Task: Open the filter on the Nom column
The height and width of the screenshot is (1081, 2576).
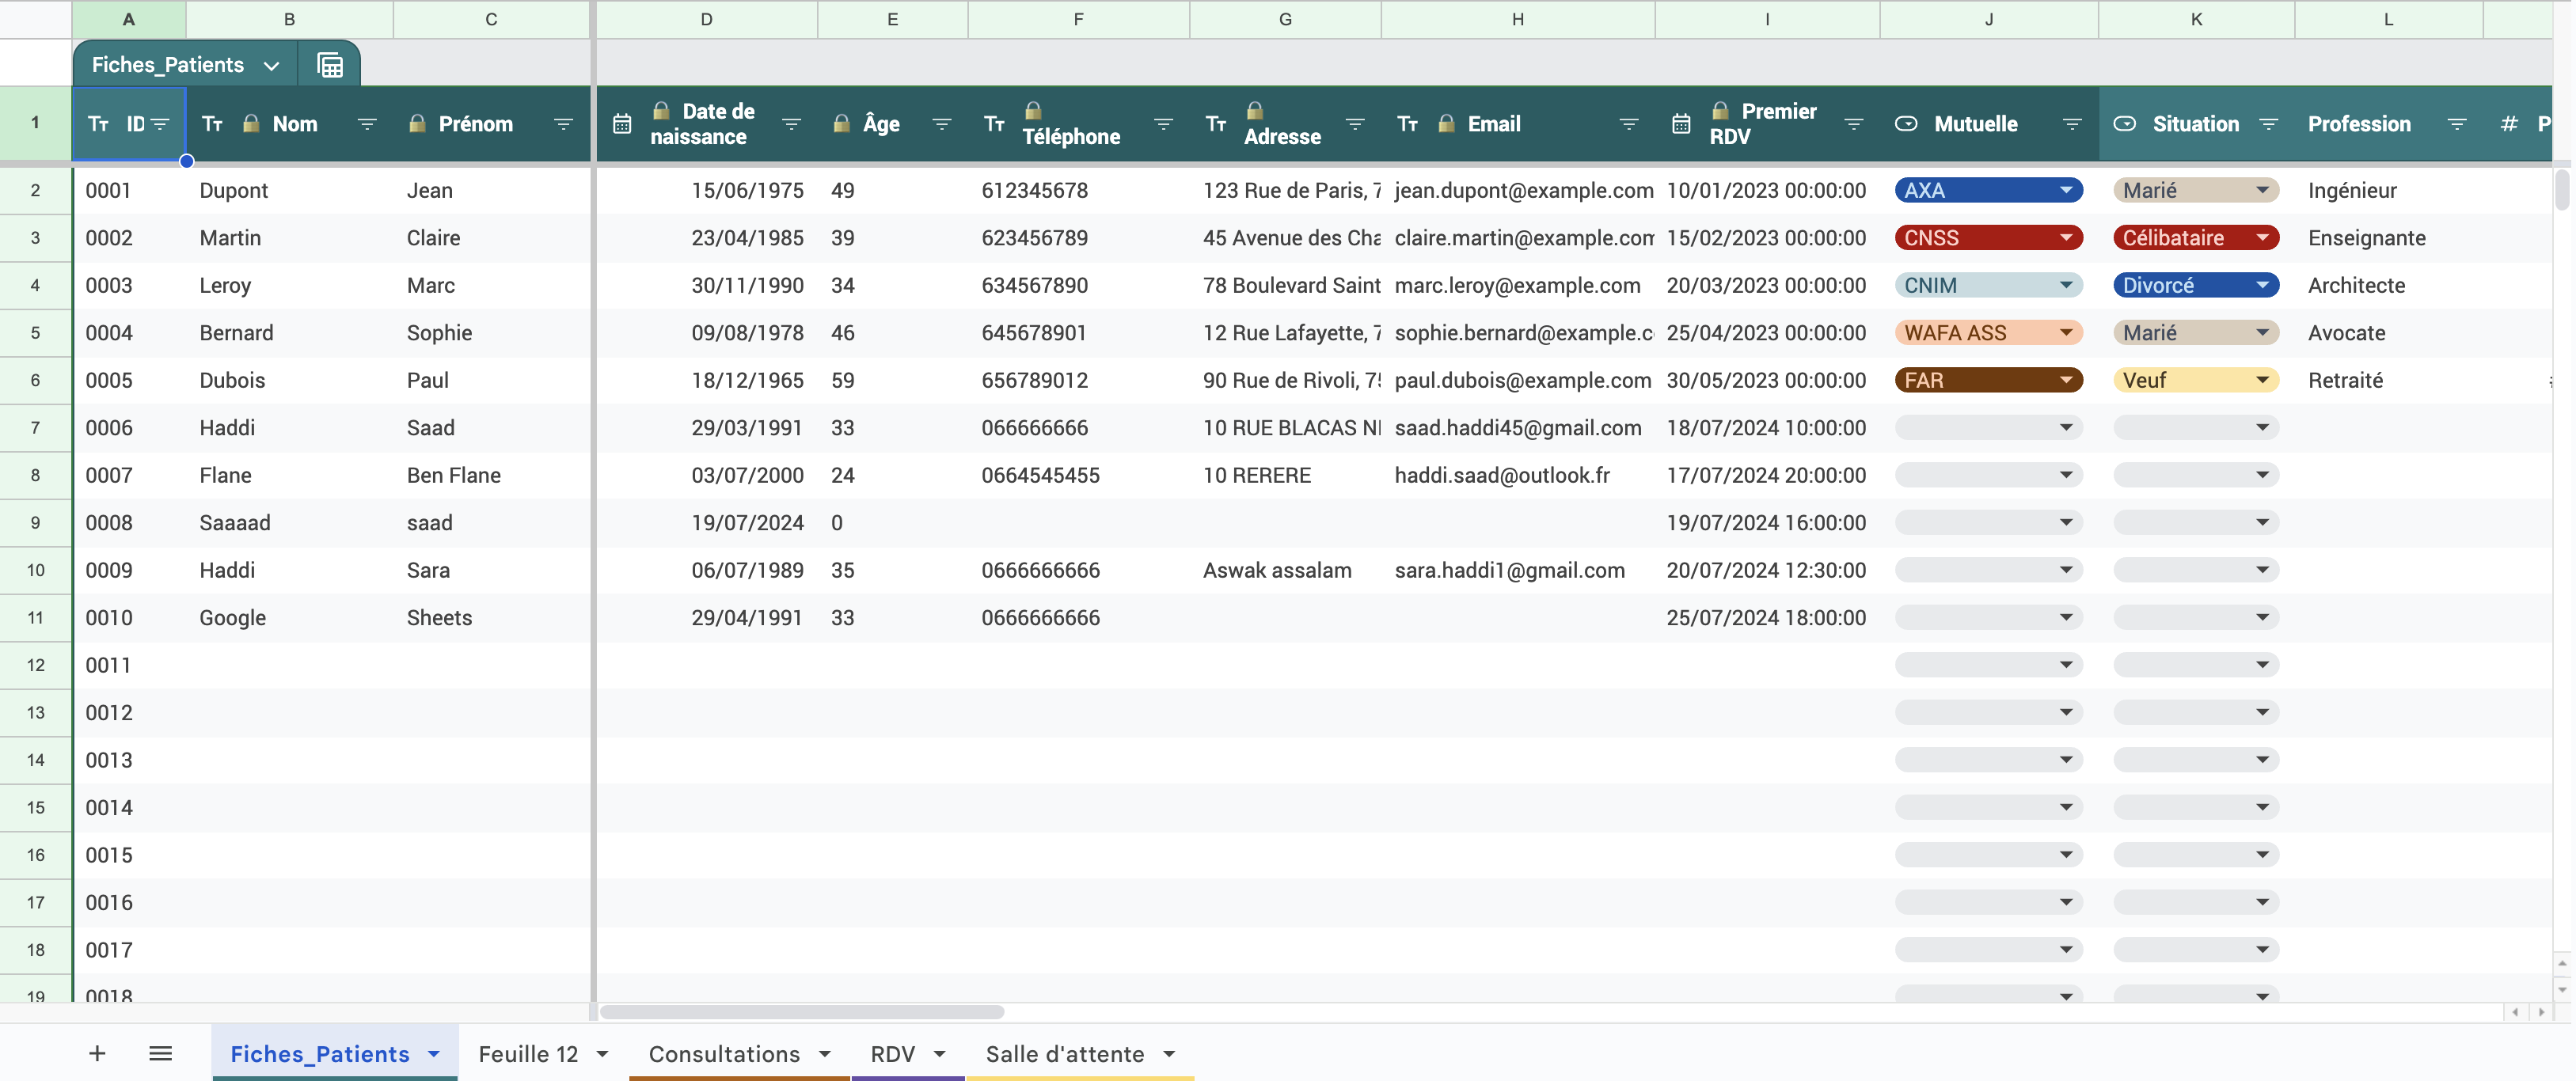Action: (x=367, y=123)
